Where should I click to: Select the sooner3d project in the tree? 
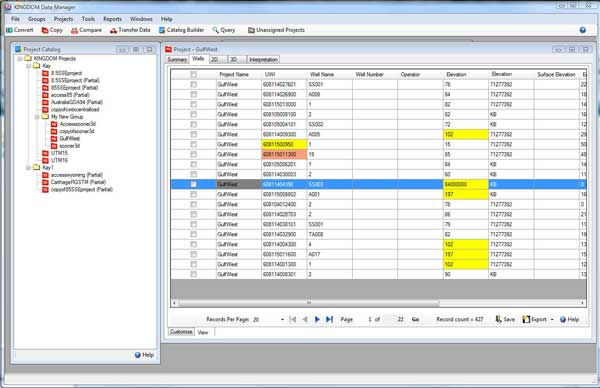tap(70, 146)
